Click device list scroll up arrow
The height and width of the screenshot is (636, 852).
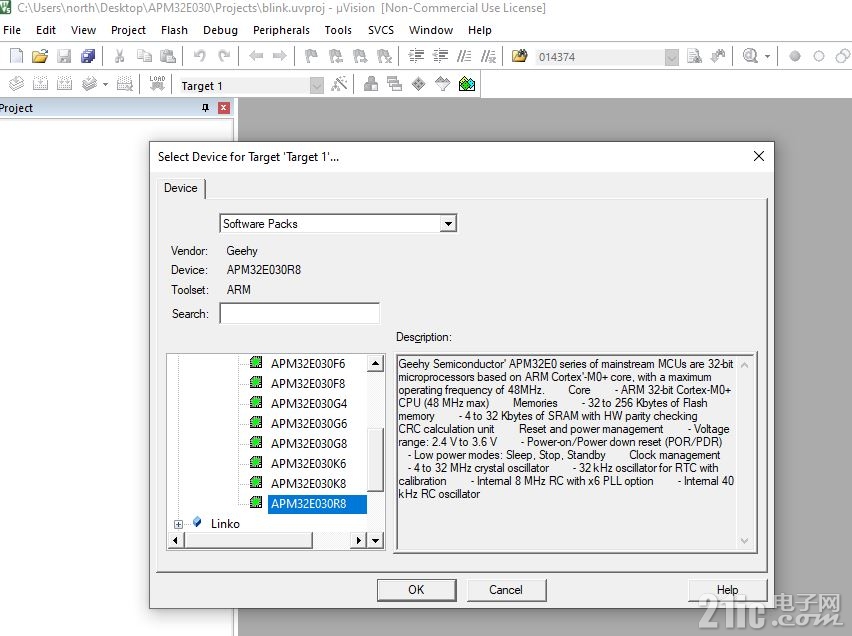(x=375, y=363)
